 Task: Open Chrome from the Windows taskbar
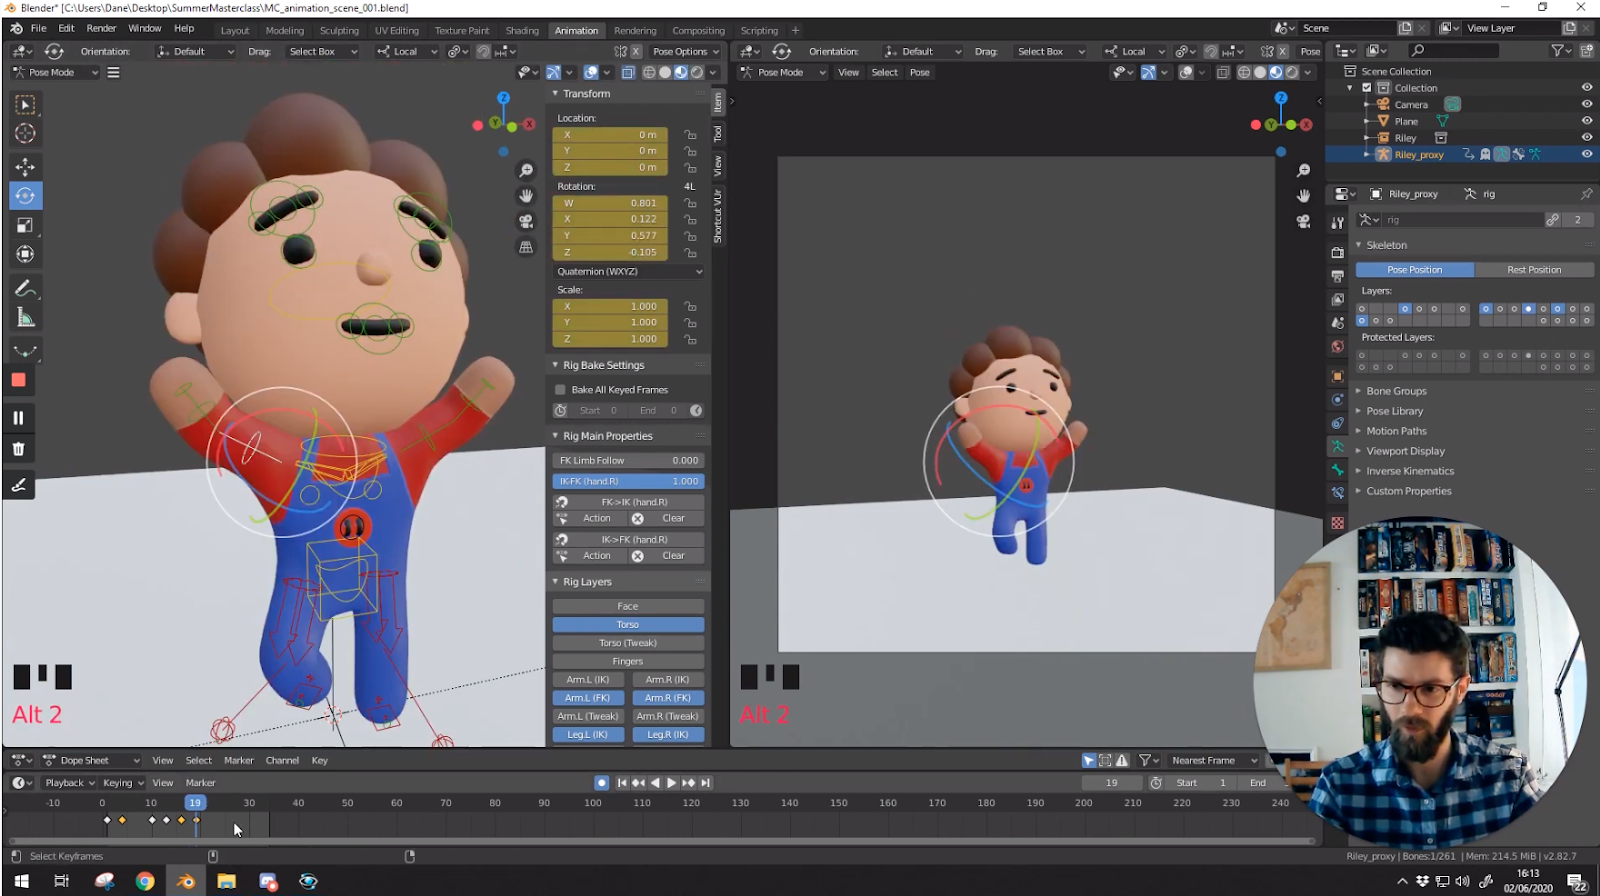(145, 881)
